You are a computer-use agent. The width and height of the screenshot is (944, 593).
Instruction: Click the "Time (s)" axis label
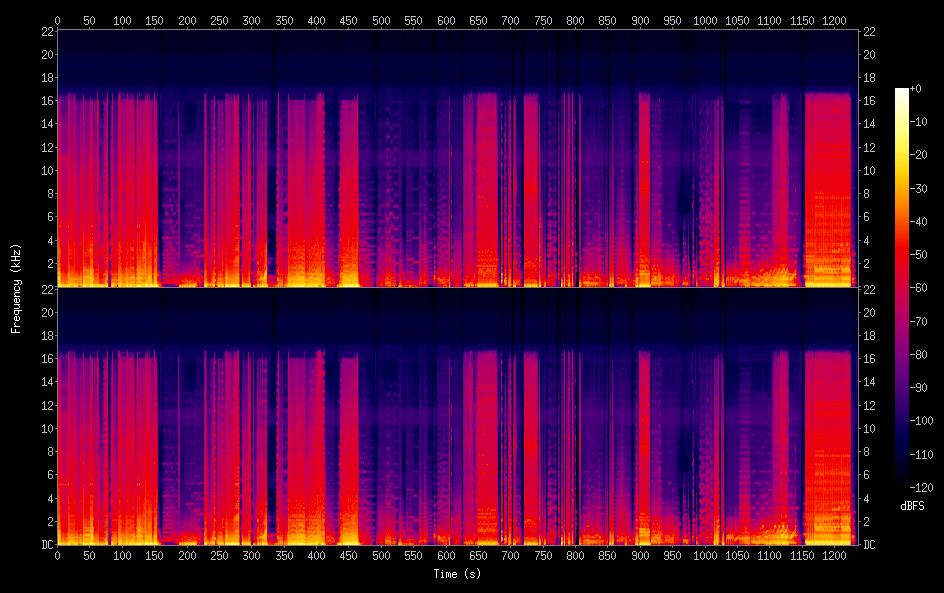point(457,574)
